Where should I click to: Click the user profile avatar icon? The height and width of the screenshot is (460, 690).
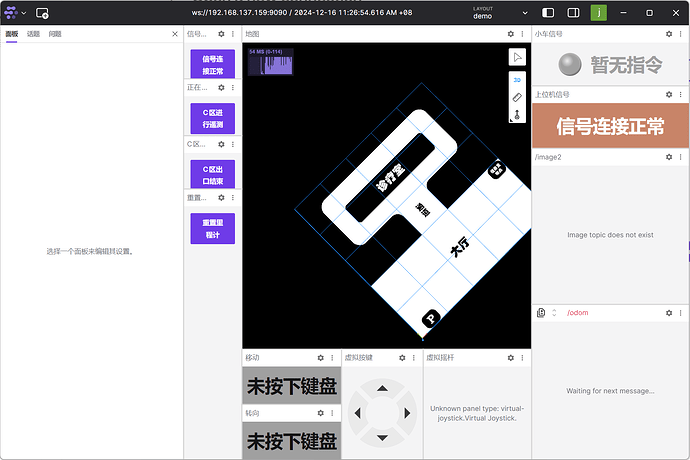[x=598, y=13]
